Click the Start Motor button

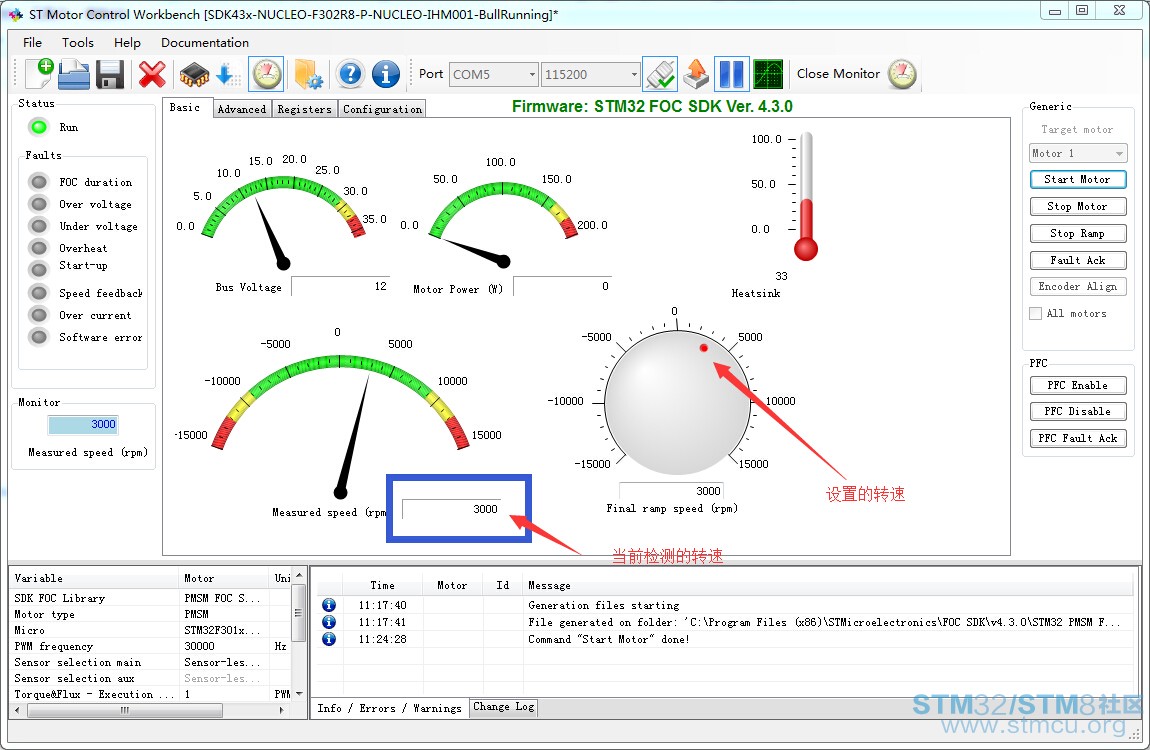coord(1077,179)
